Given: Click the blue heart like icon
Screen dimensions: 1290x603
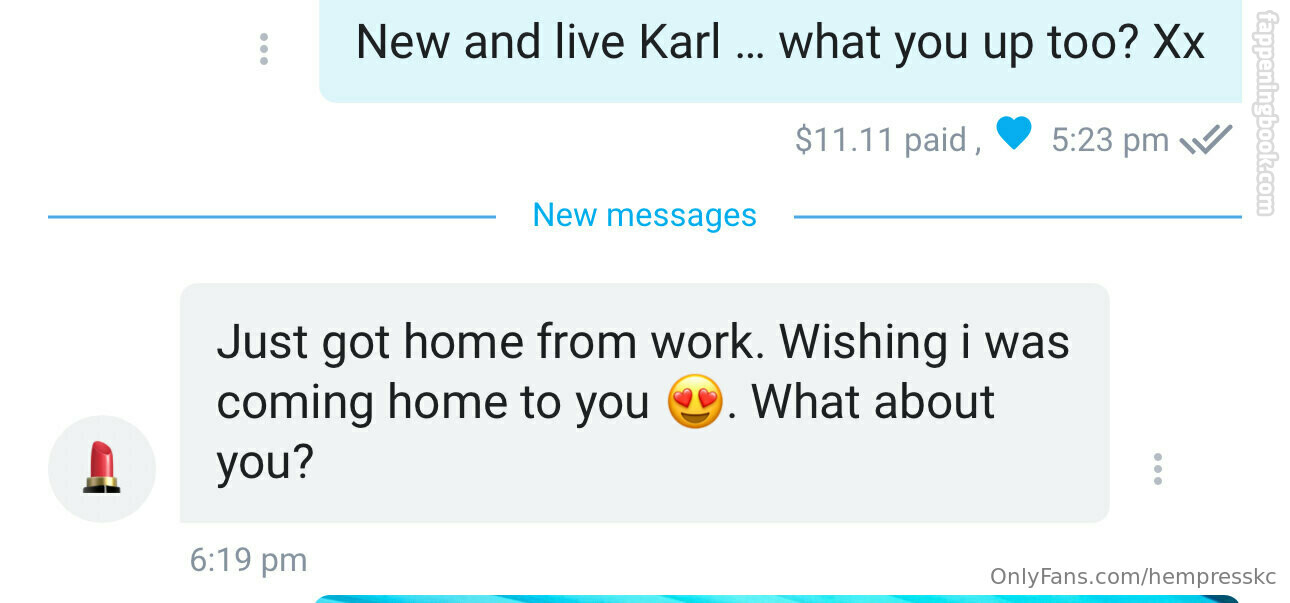Looking at the screenshot, I should tap(1014, 134).
